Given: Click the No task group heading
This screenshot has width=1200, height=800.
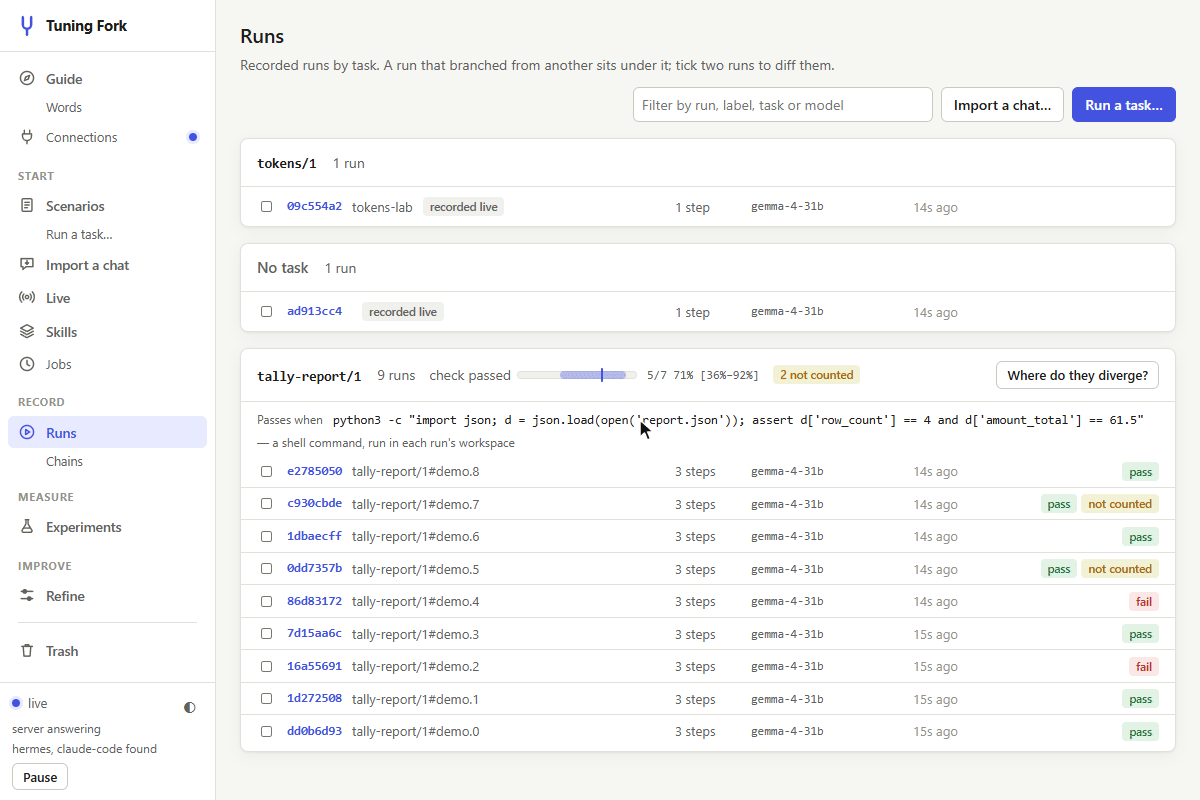Looking at the screenshot, I should click(x=283, y=268).
